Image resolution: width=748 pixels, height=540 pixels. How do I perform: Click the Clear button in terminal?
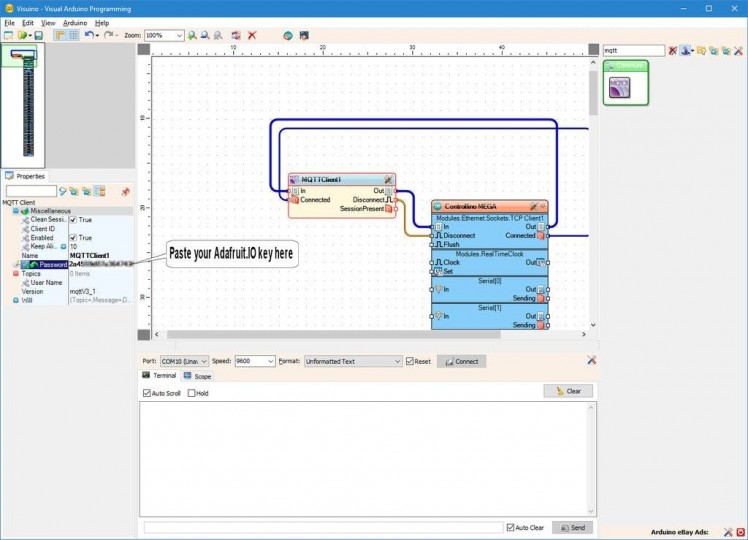click(x=568, y=391)
